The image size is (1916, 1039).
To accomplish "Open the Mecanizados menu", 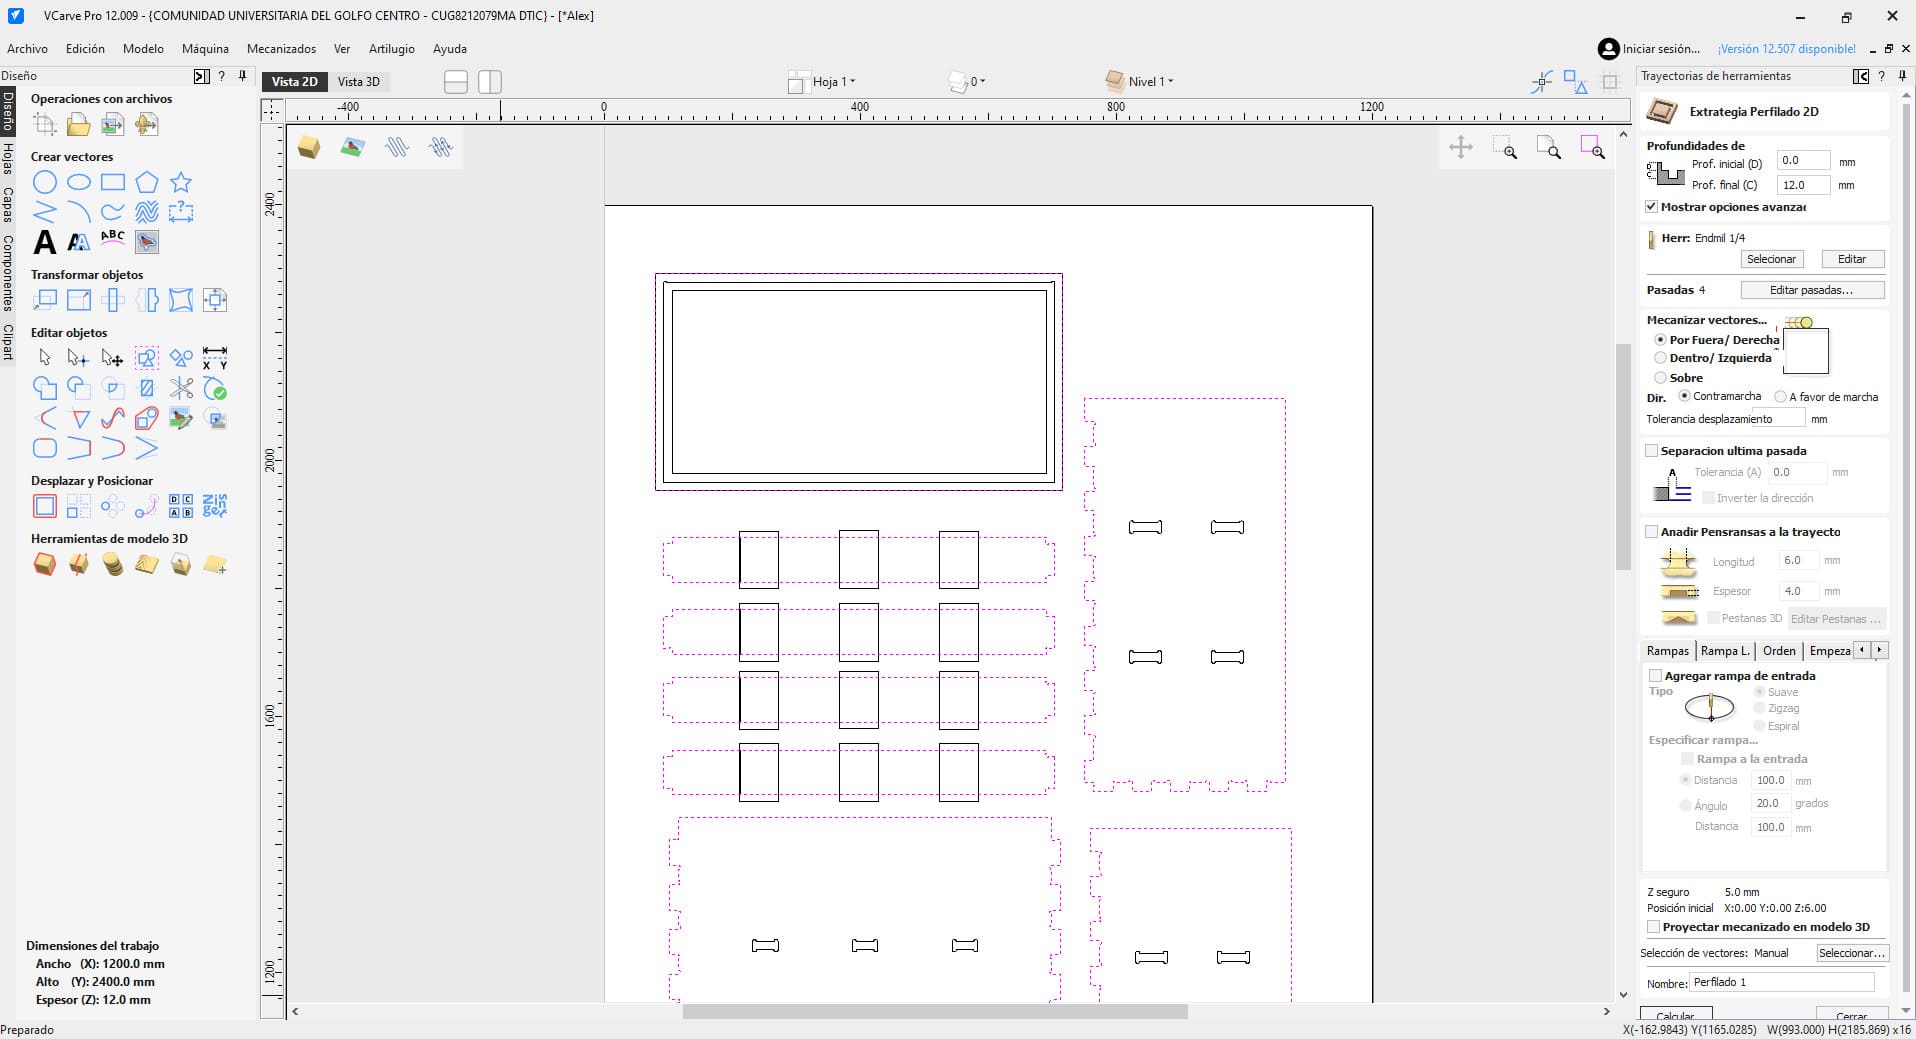I will point(281,49).
